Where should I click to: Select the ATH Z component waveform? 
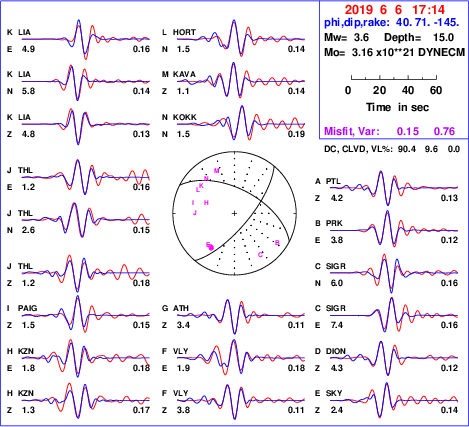pos(241,316)
